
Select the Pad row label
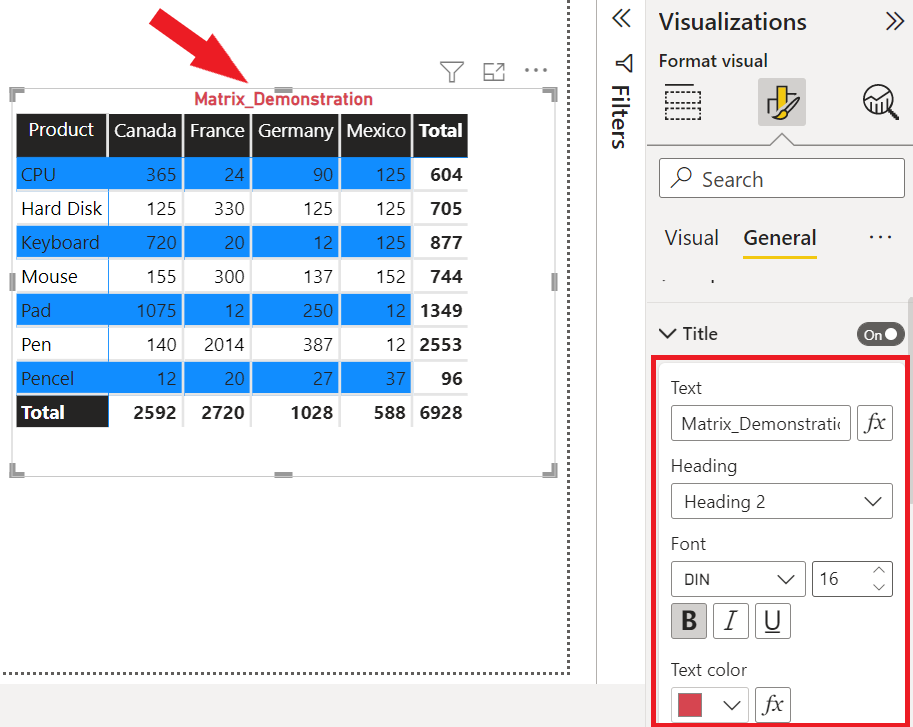pyautogui.click(x=36, y=310)
